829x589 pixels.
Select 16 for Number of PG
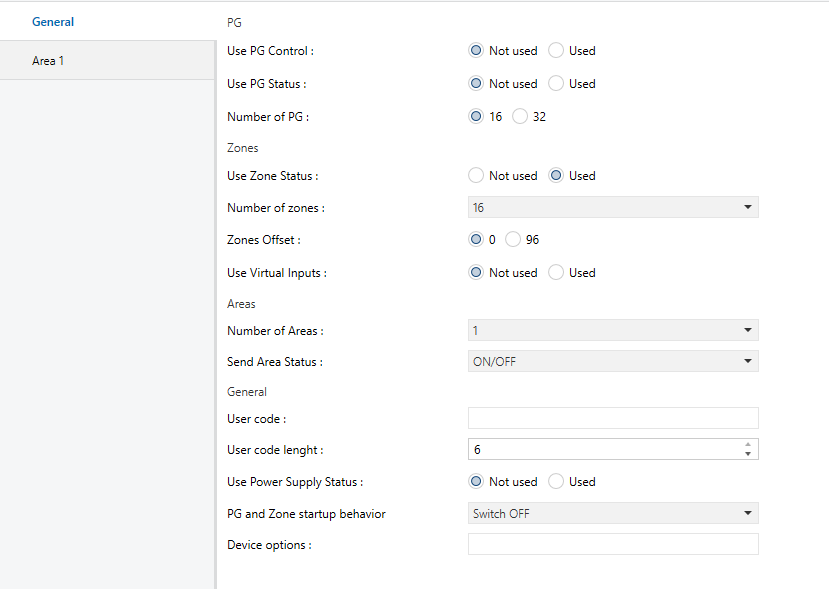pyautogui.click(x=476, y=116)
